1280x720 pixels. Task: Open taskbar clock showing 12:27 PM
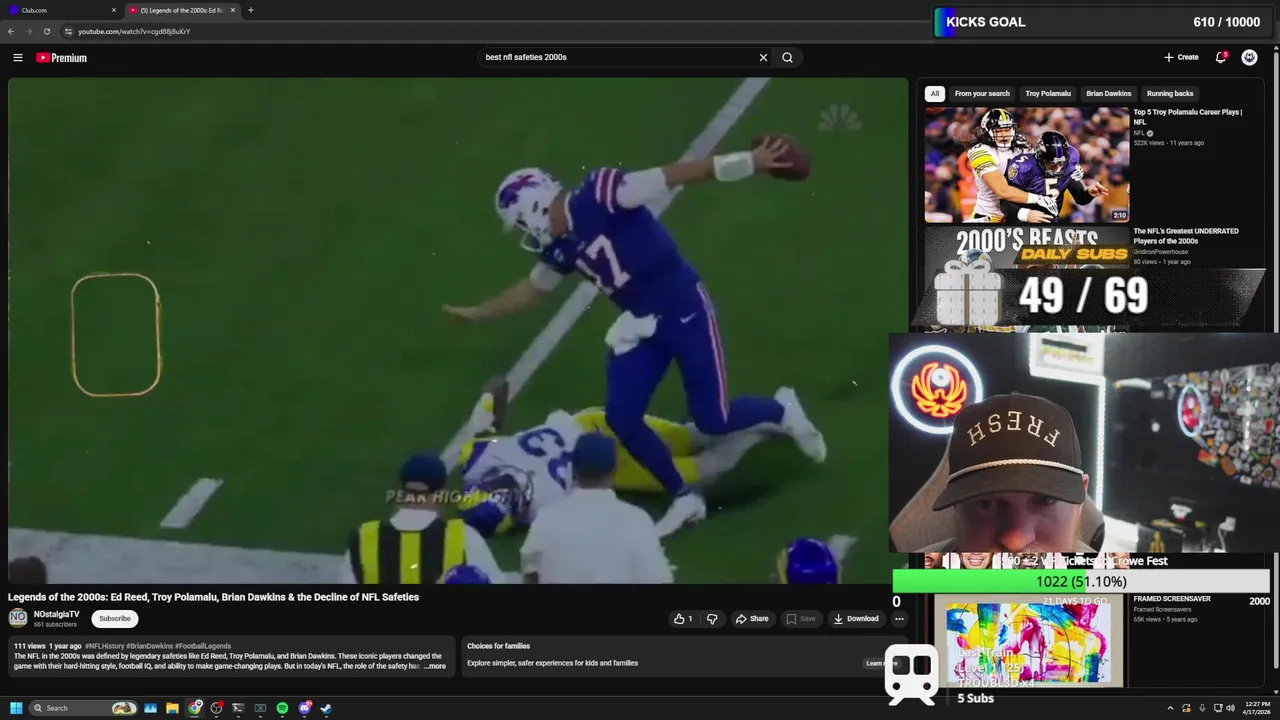[1257, 708]
